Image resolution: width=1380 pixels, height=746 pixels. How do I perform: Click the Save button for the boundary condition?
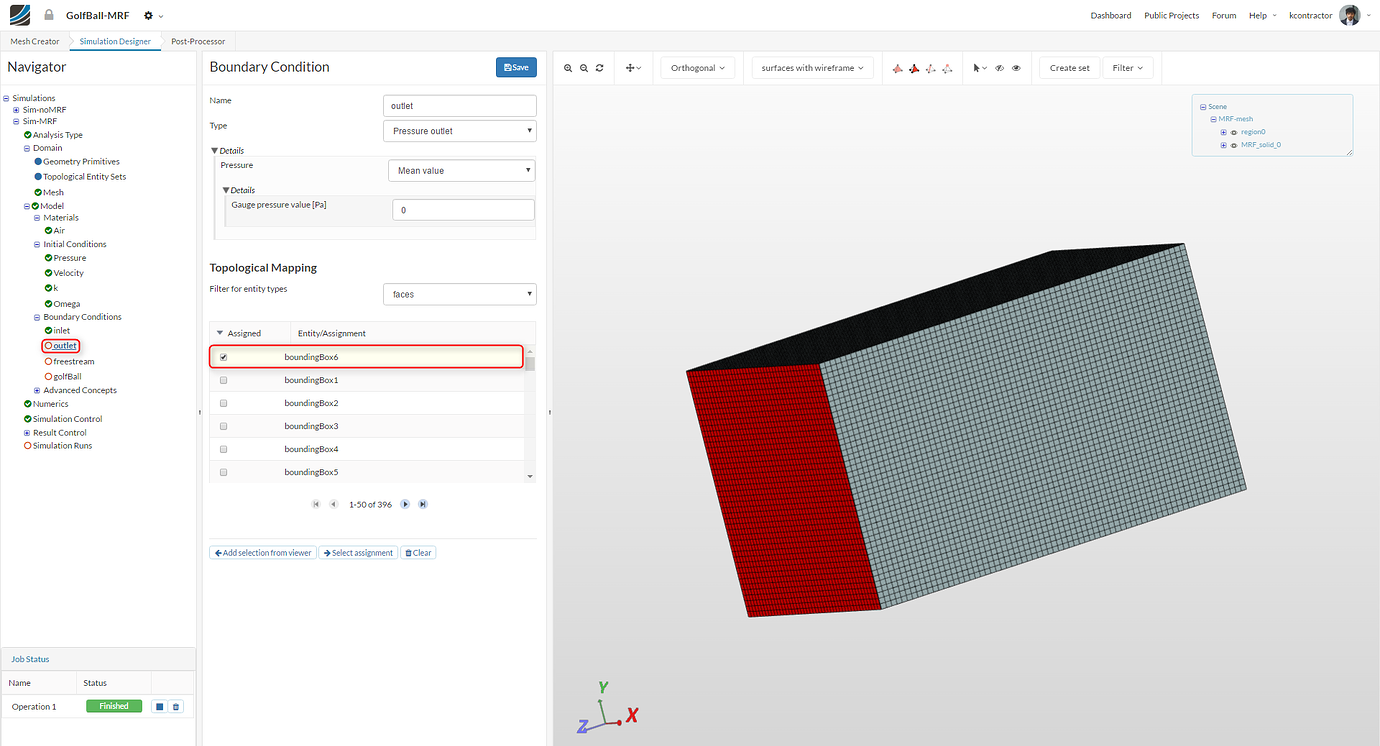point(516,66)
